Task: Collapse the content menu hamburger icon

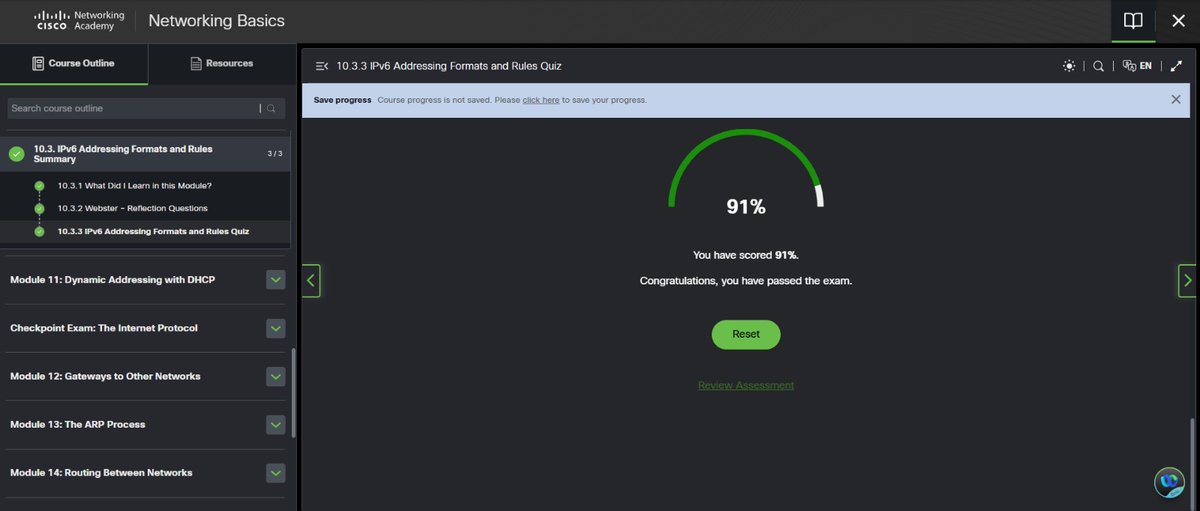Action: 322,66
